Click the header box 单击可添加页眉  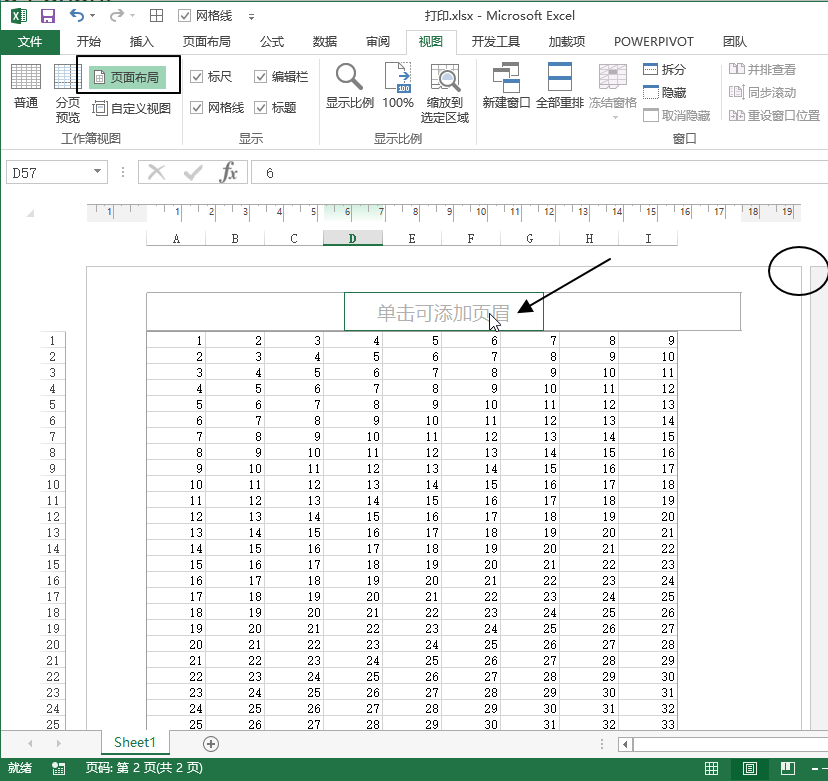pyautogui.click(x=443, y=312)
